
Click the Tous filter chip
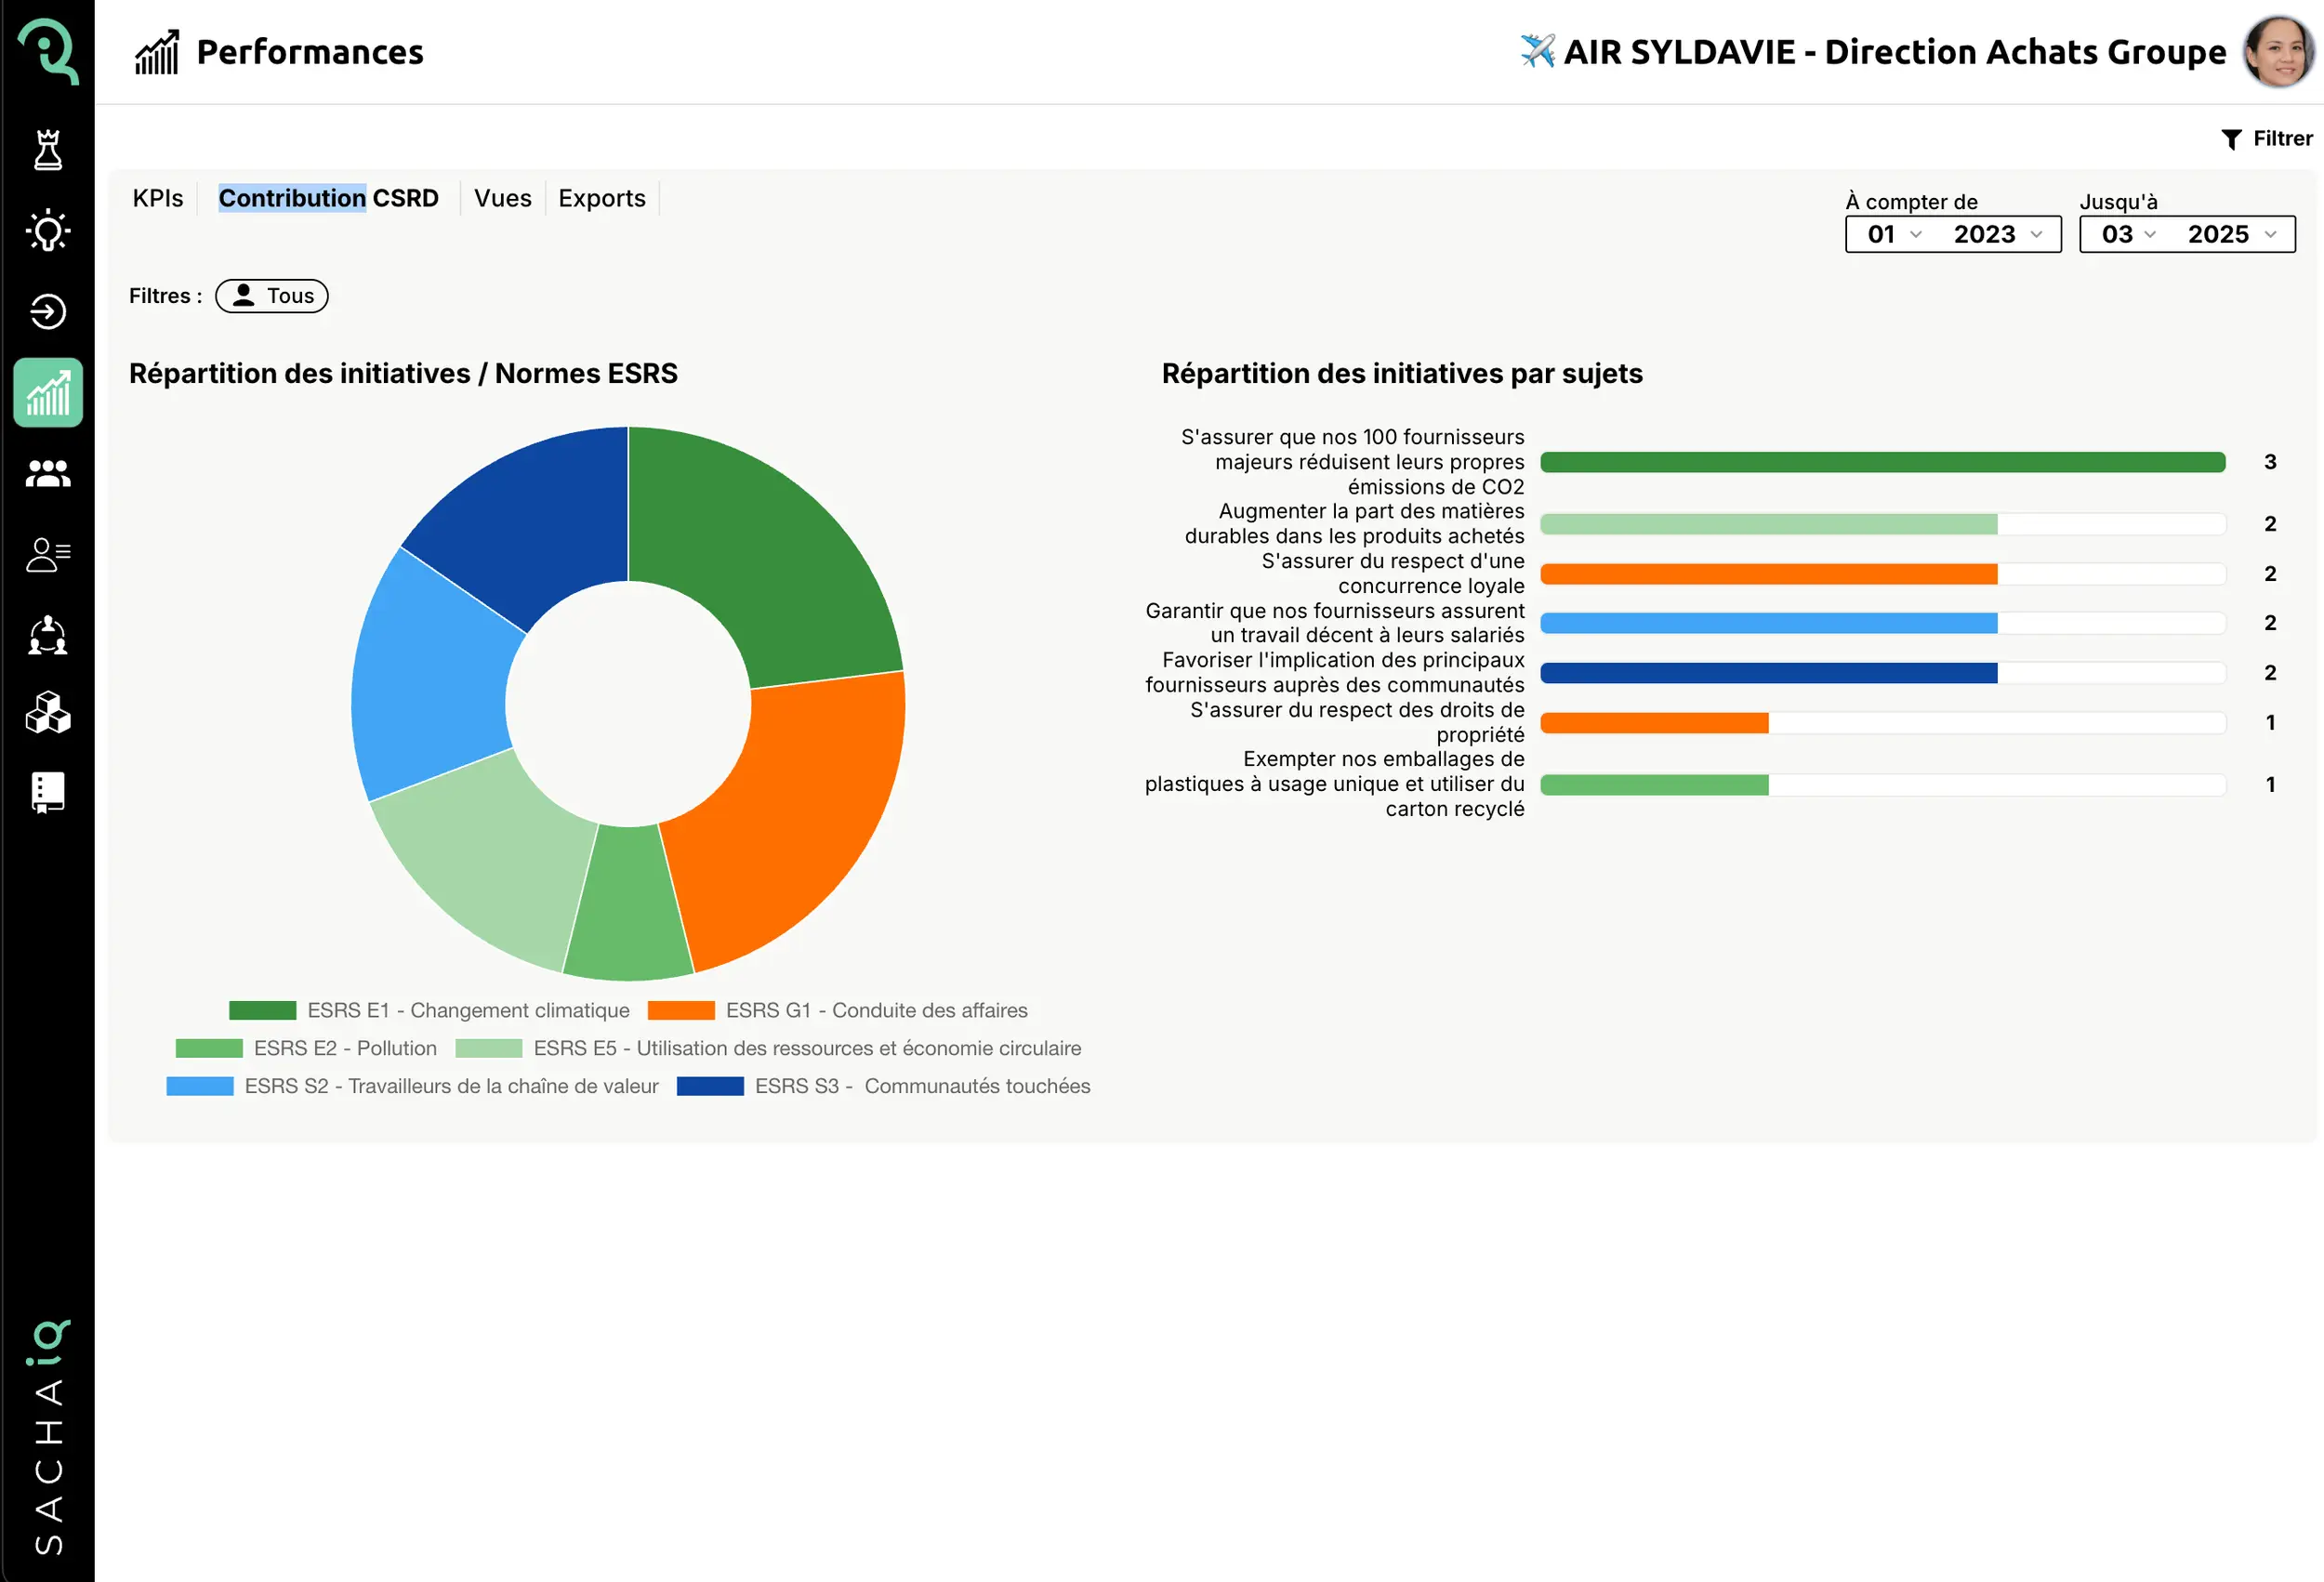point(272,296)
